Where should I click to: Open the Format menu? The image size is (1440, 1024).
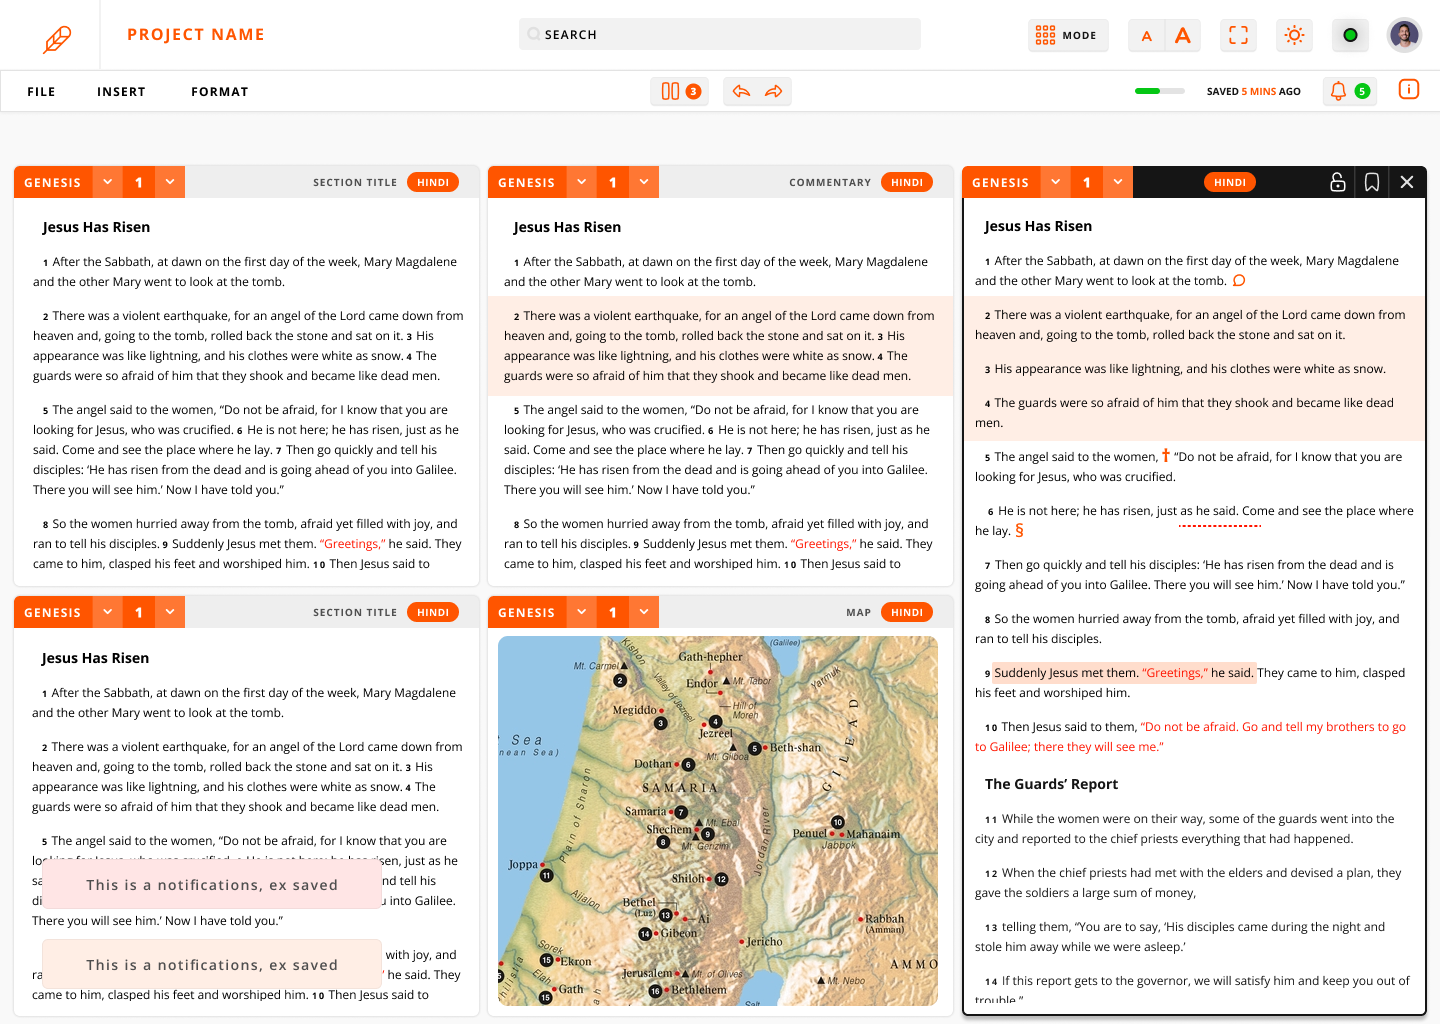[x=219, y=92]
